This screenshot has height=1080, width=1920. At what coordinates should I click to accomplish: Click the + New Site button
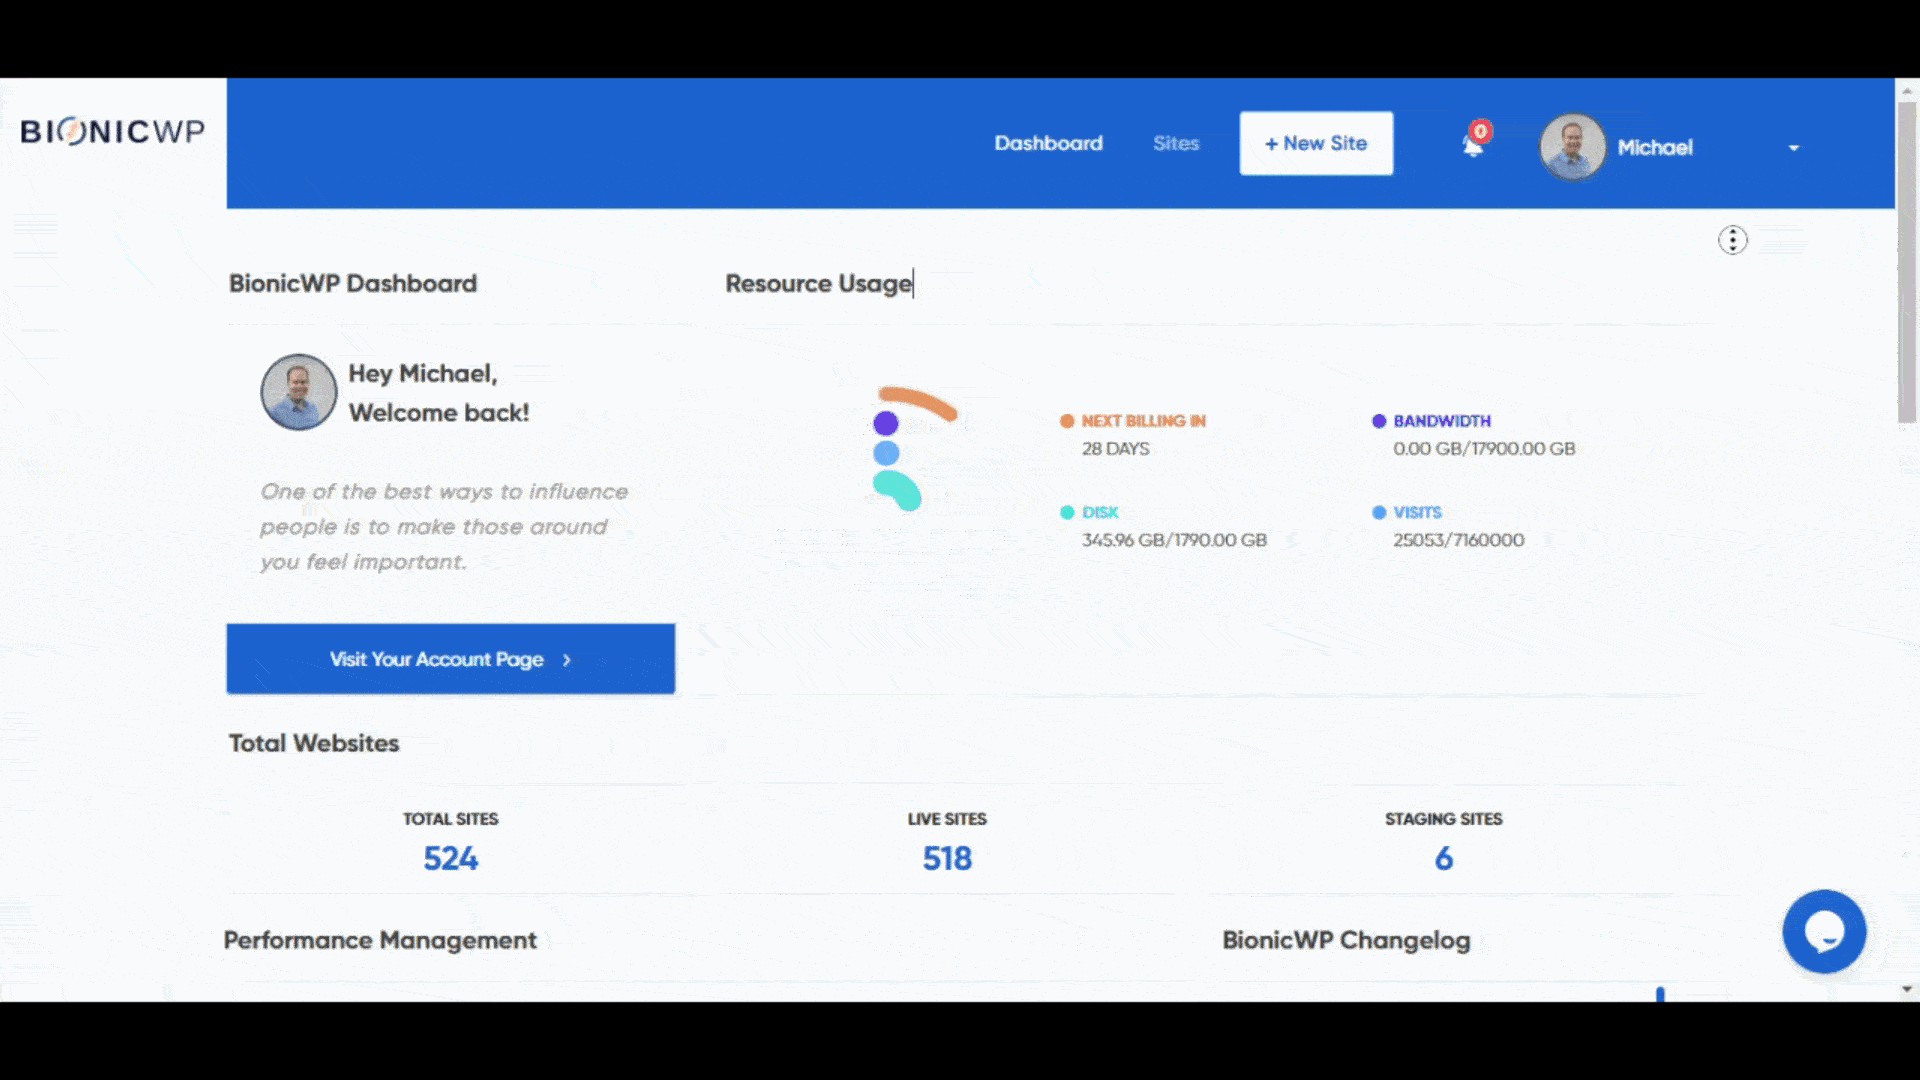click(x=1316, y=143)
